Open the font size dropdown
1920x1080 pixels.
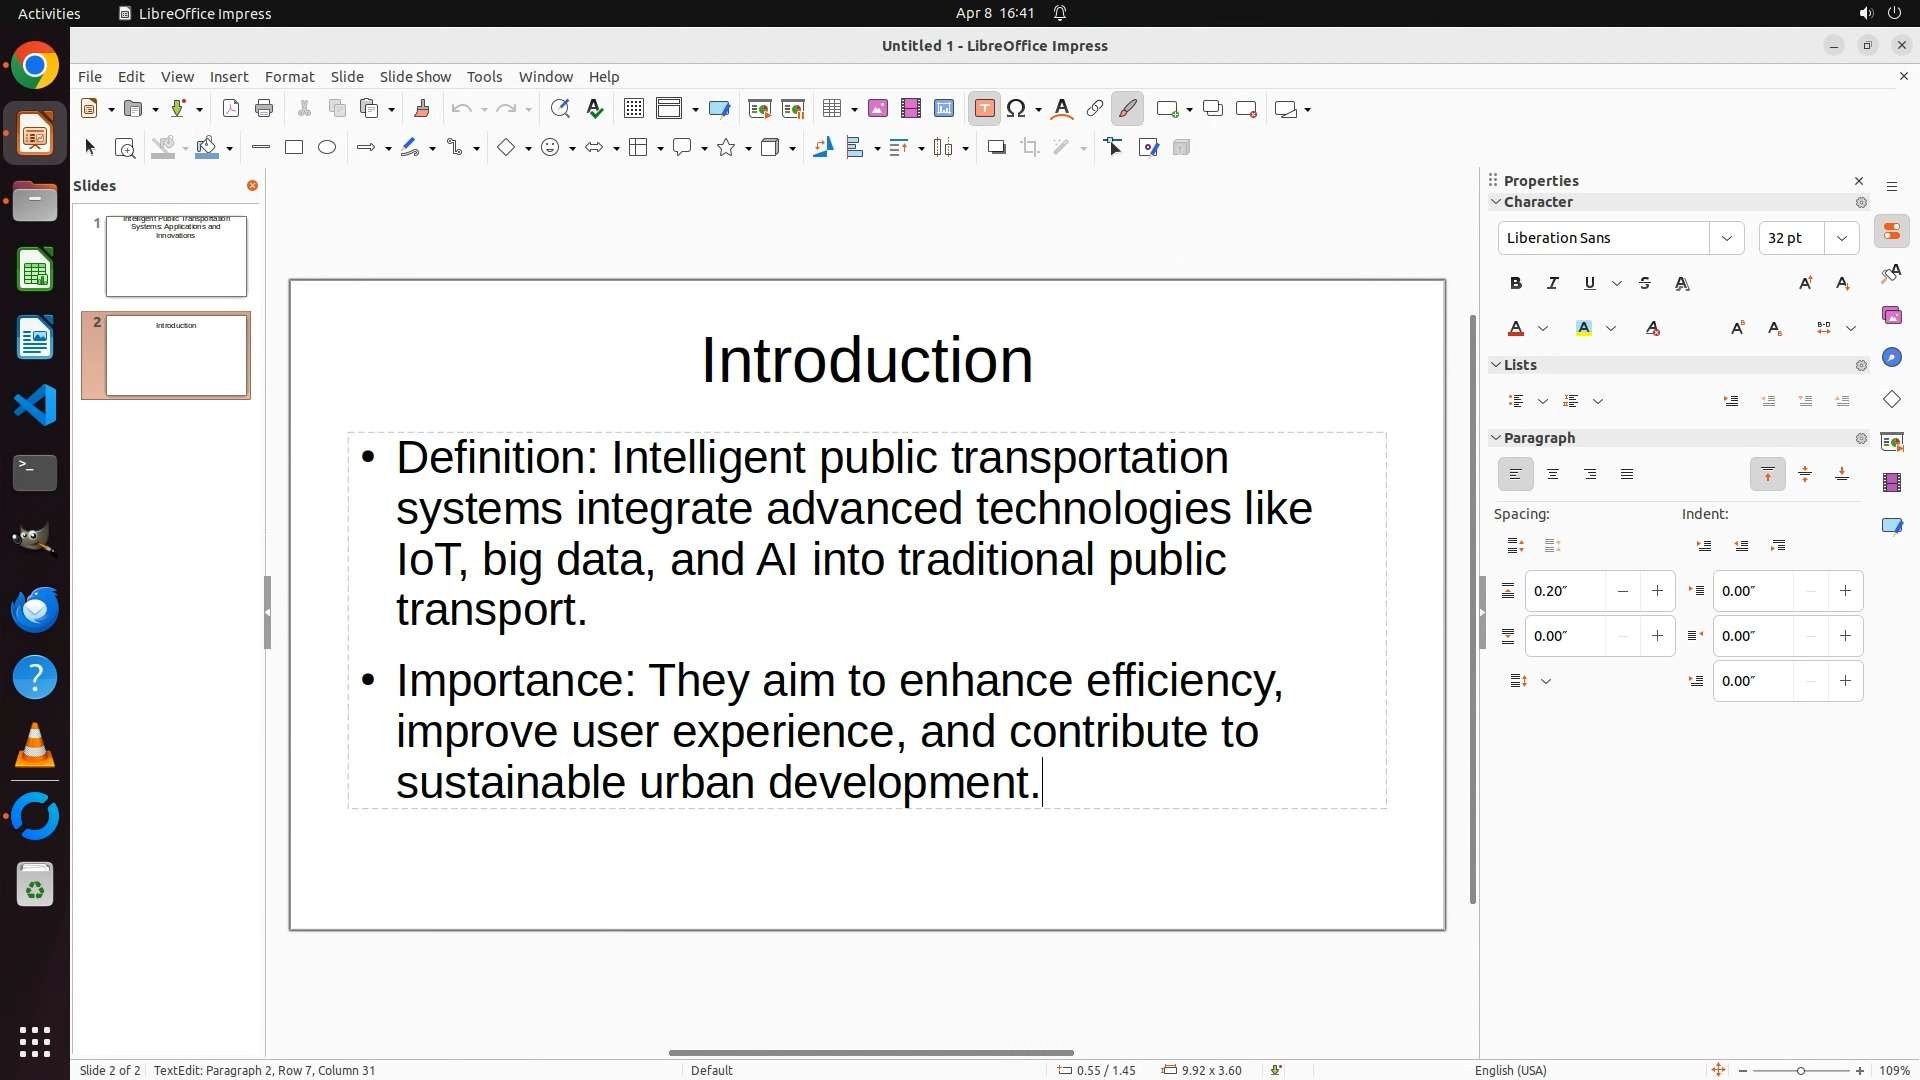1842,238
